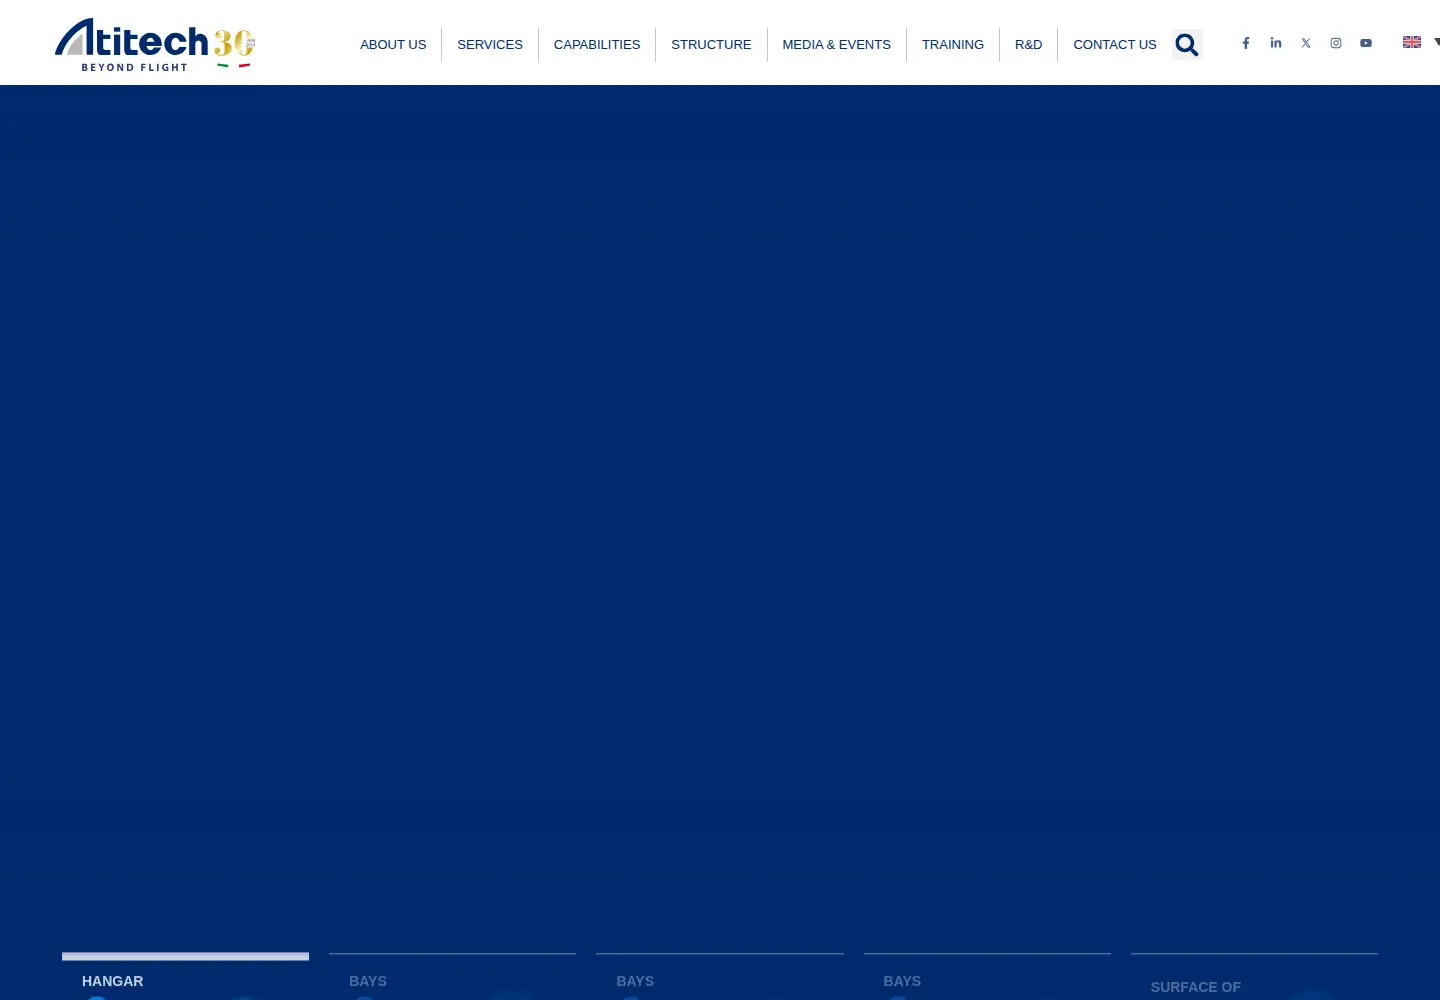Open the LinkedIn social icon

click(1276, 43)
